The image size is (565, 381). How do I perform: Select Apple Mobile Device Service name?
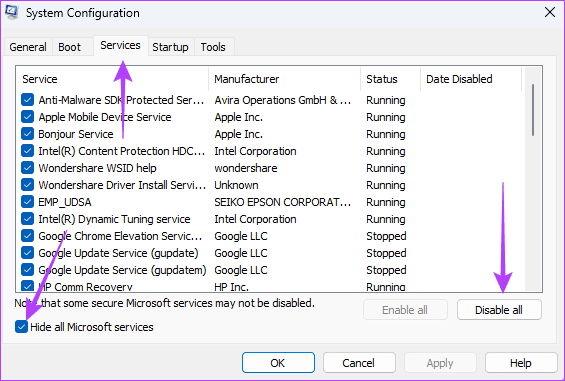point(105,117)
